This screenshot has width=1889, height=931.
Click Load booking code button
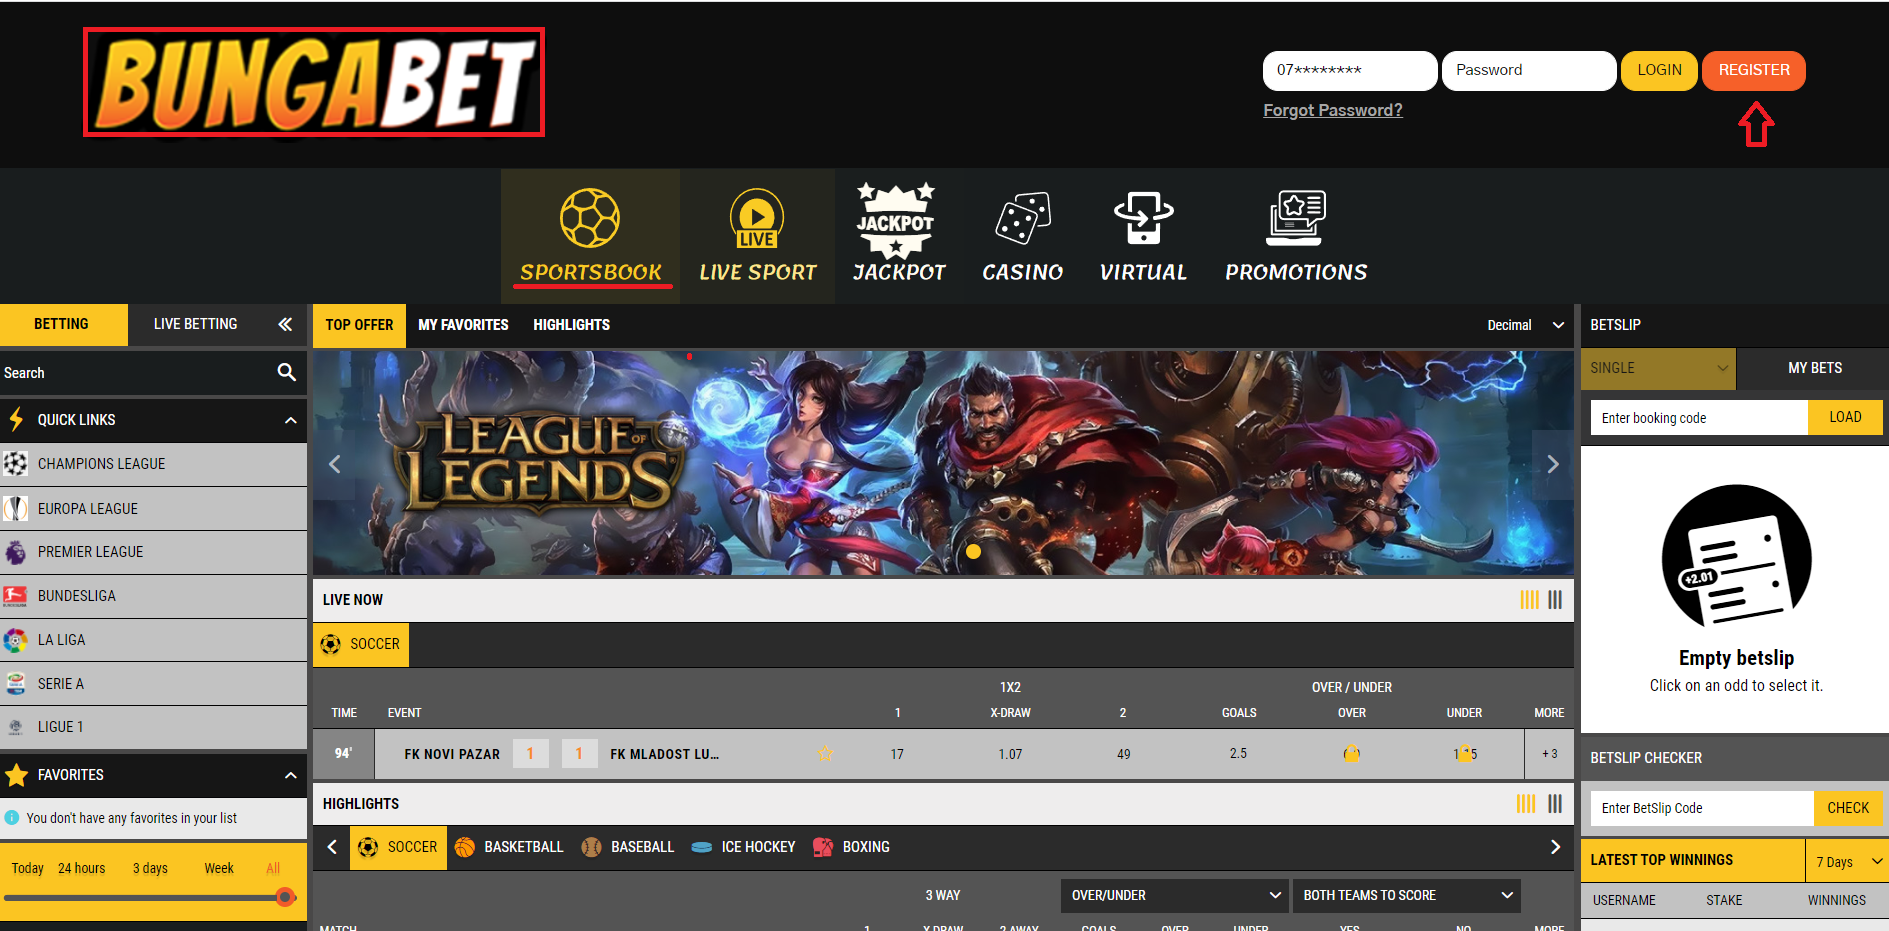[x=1845, y=417]
